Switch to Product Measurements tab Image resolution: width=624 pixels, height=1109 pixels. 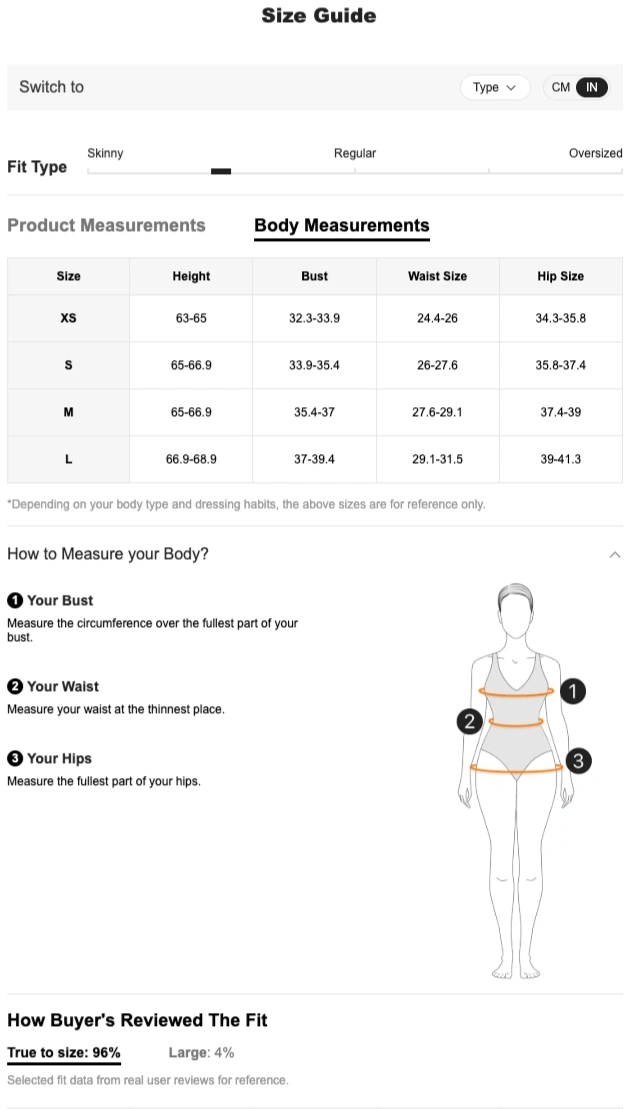[x=106, y=226]
